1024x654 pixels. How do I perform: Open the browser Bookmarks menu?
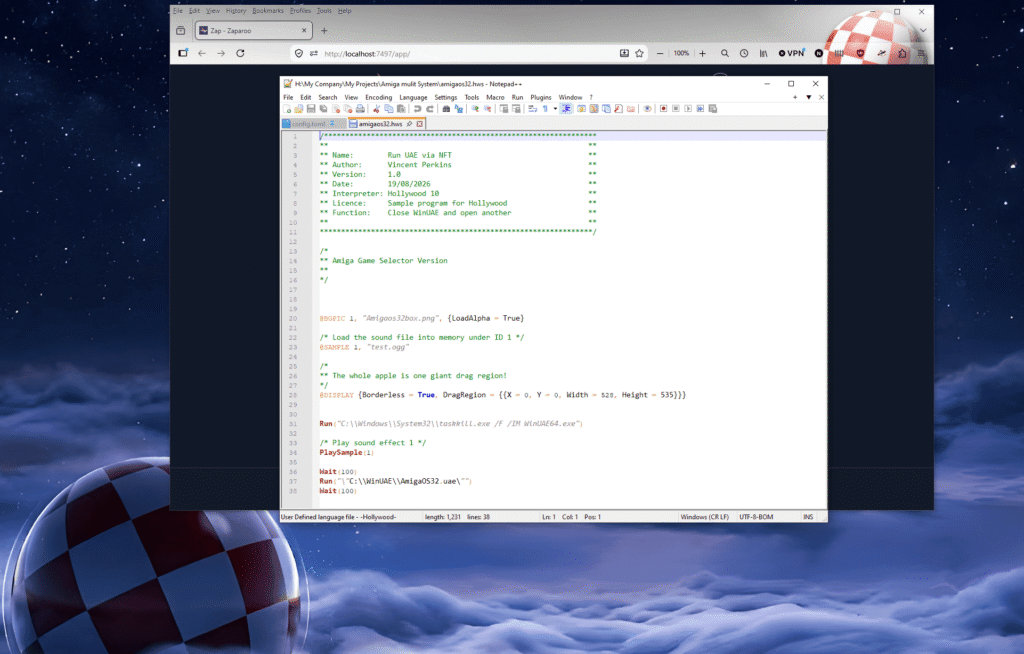268,10
